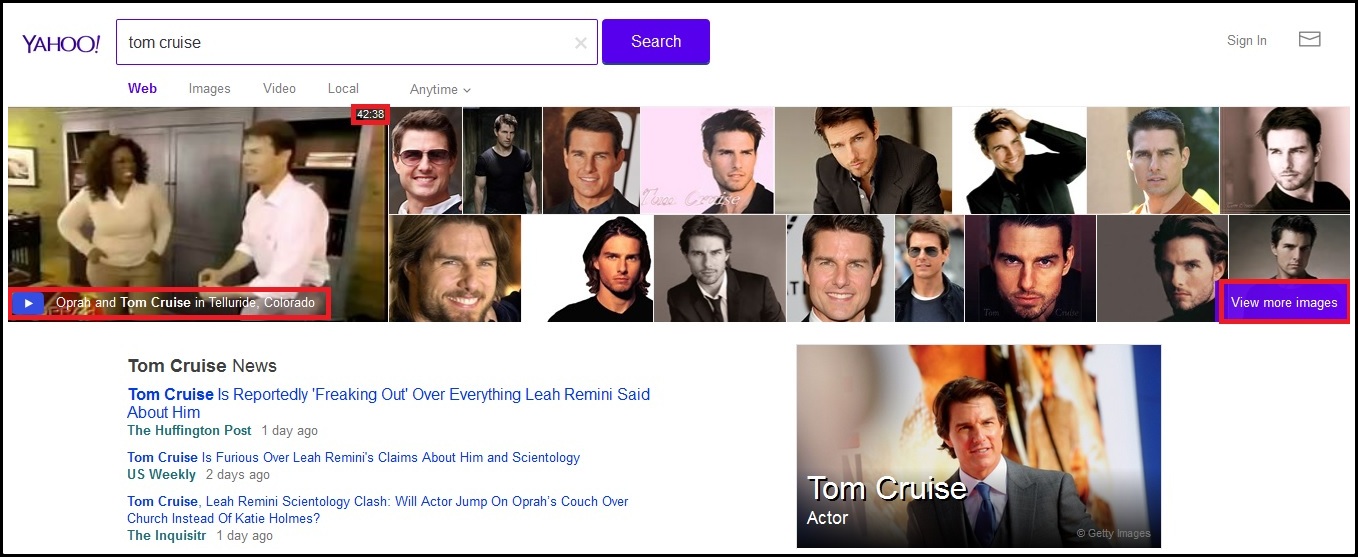Viewport: 1358px width, 557px height.
Task: Open the aviator sunglasses thumbnail in bottom row
Action: pyautogui.click(x=929, y=268)
